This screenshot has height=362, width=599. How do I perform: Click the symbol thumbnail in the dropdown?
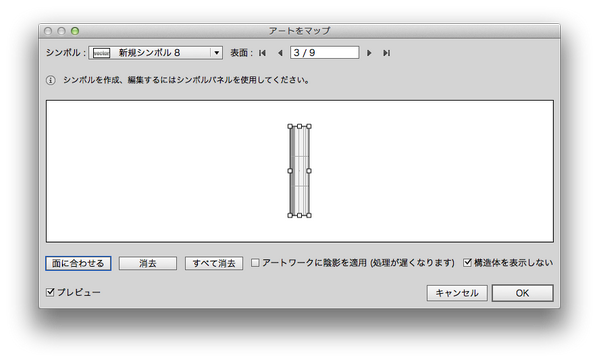click(x=102, y=53)
